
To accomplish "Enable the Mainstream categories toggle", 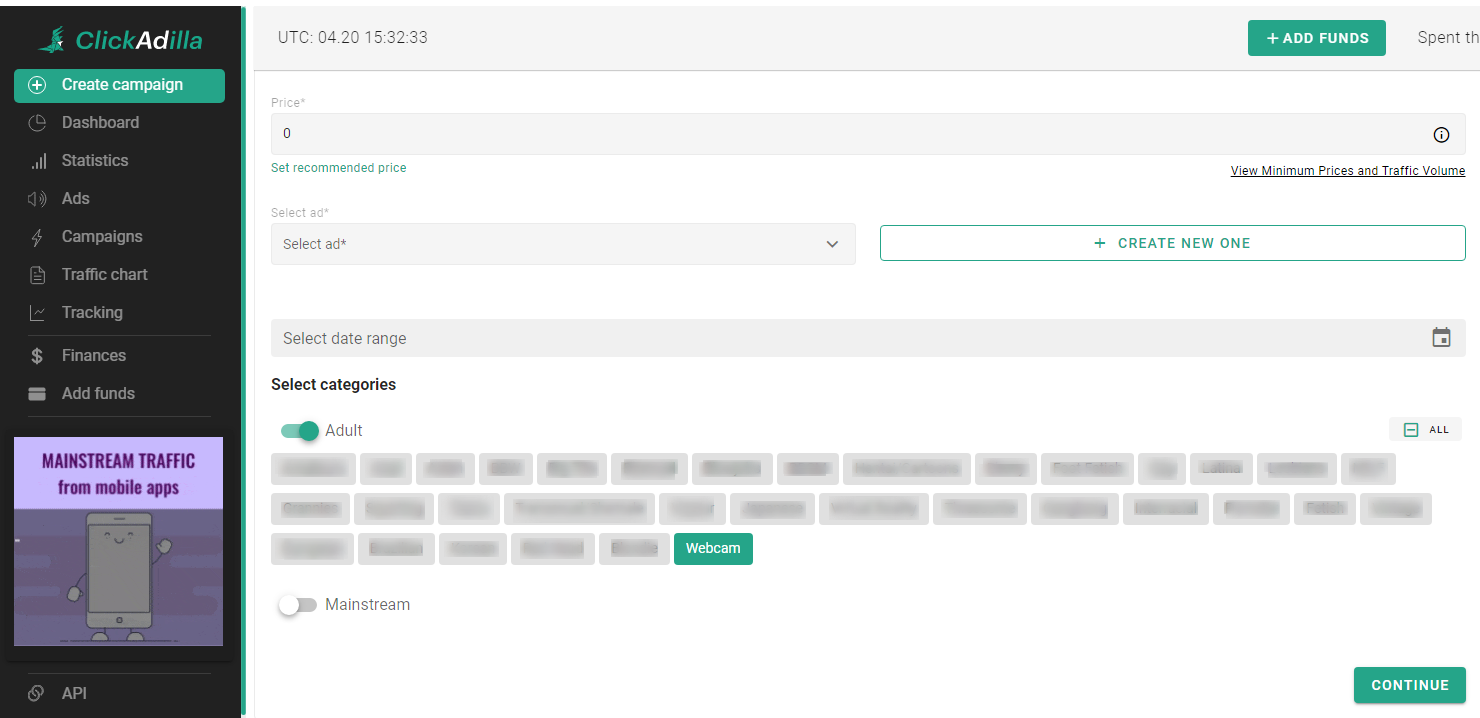I will click(x=298, y=605).
